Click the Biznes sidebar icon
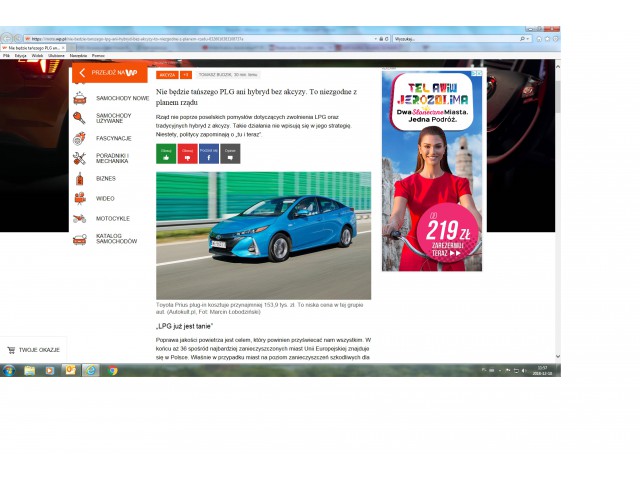 (x=79, y=178)
